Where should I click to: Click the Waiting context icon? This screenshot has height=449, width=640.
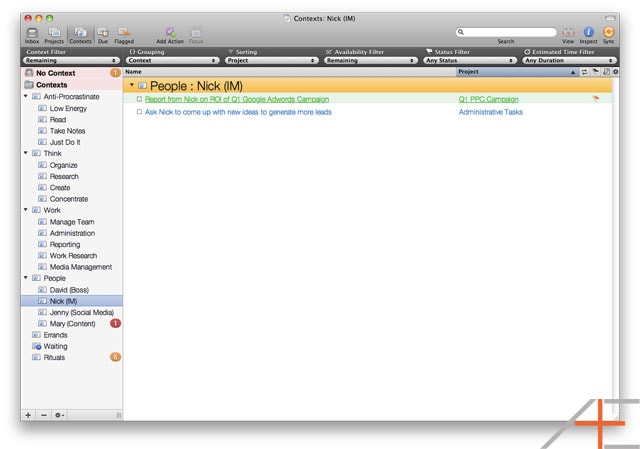(x=37, y=346)
